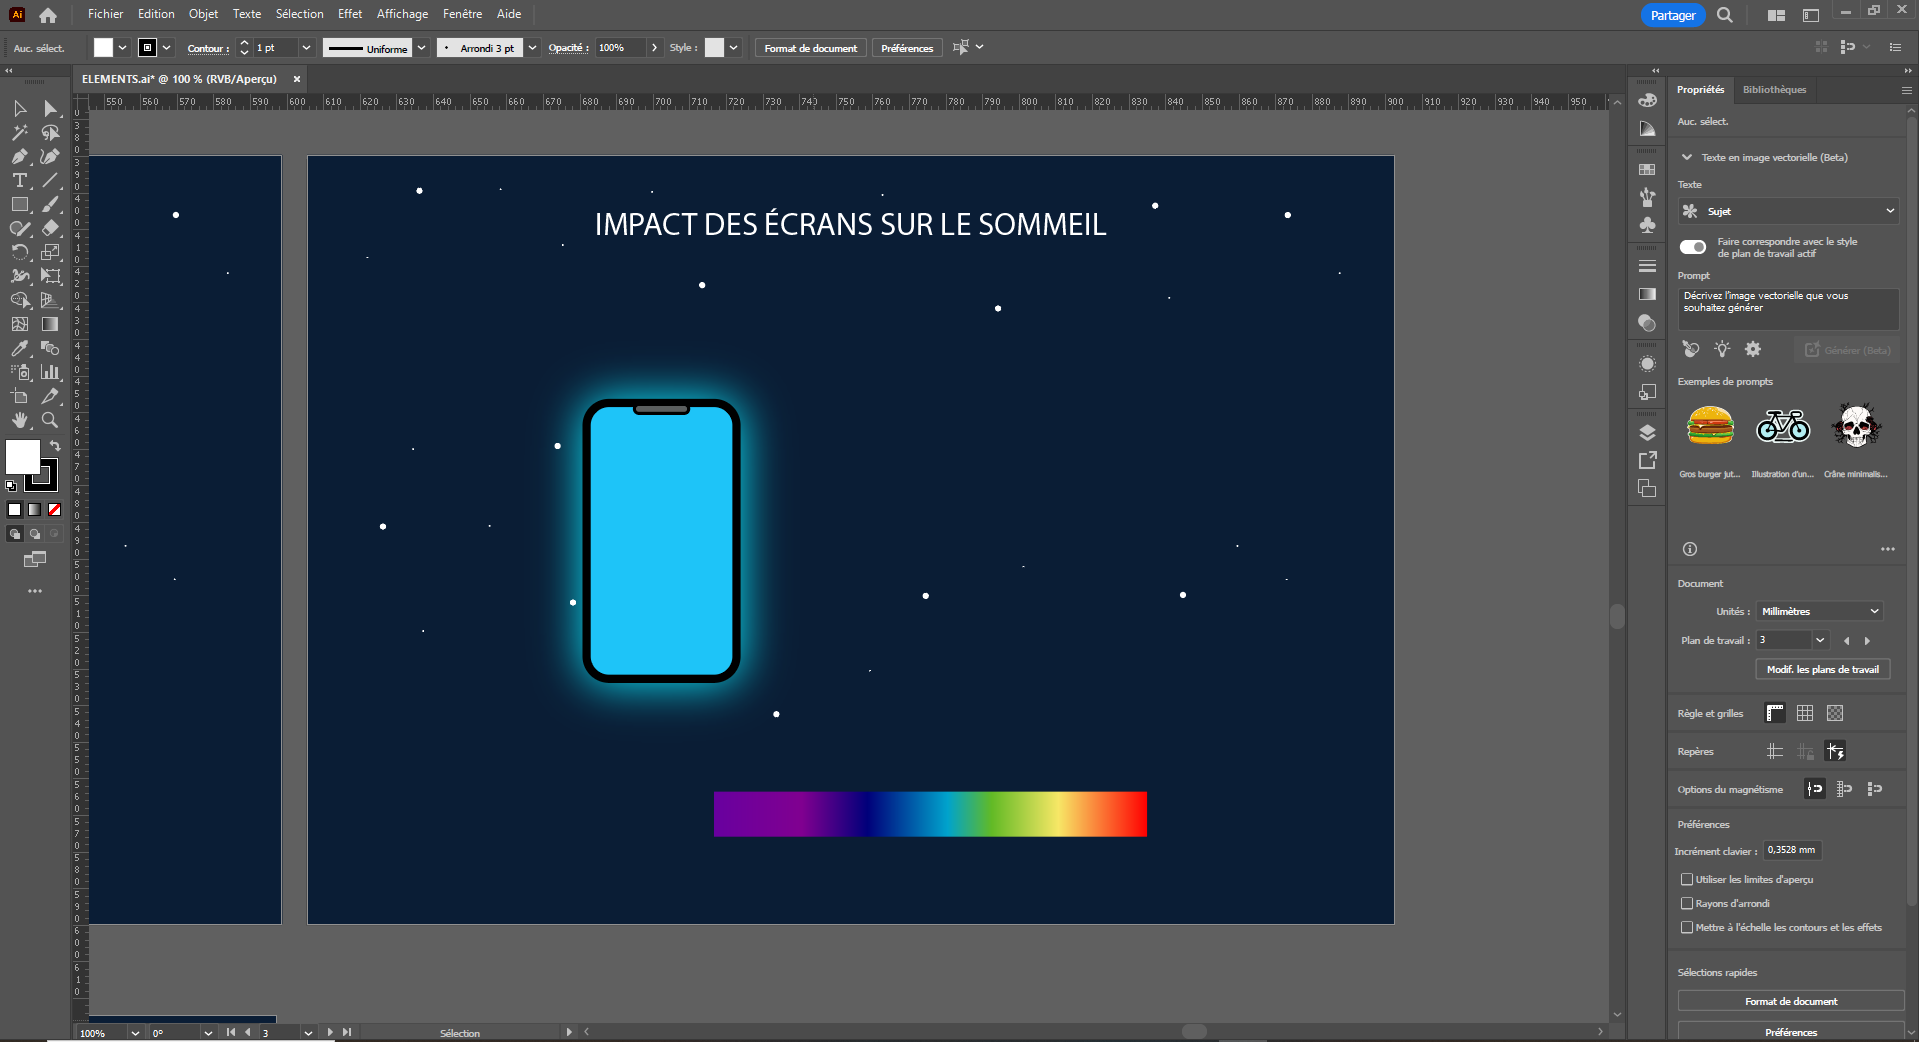
Task: Switch to the Bibliothèques tab
Action: pos(1774,89)
